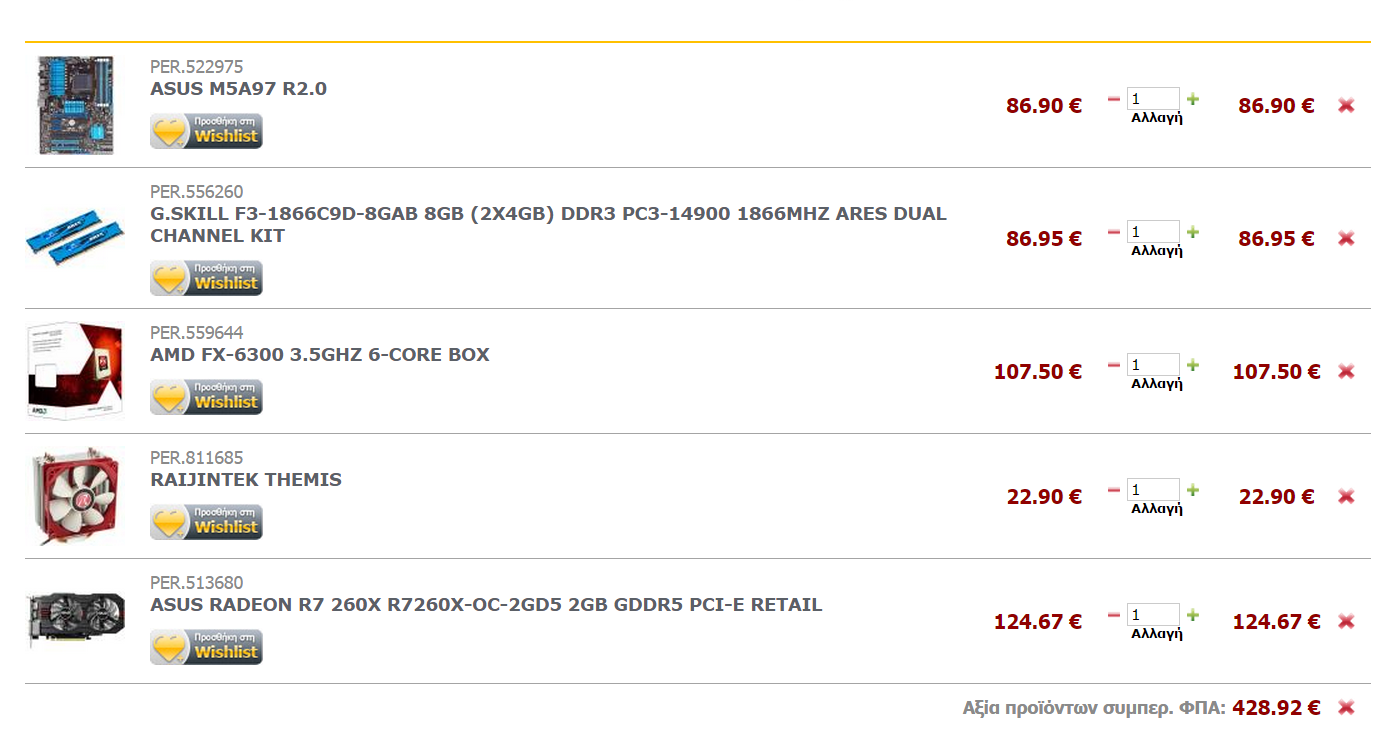Click Αλλαγή under Radeon R7 quantity

[x=1157, y=633]
